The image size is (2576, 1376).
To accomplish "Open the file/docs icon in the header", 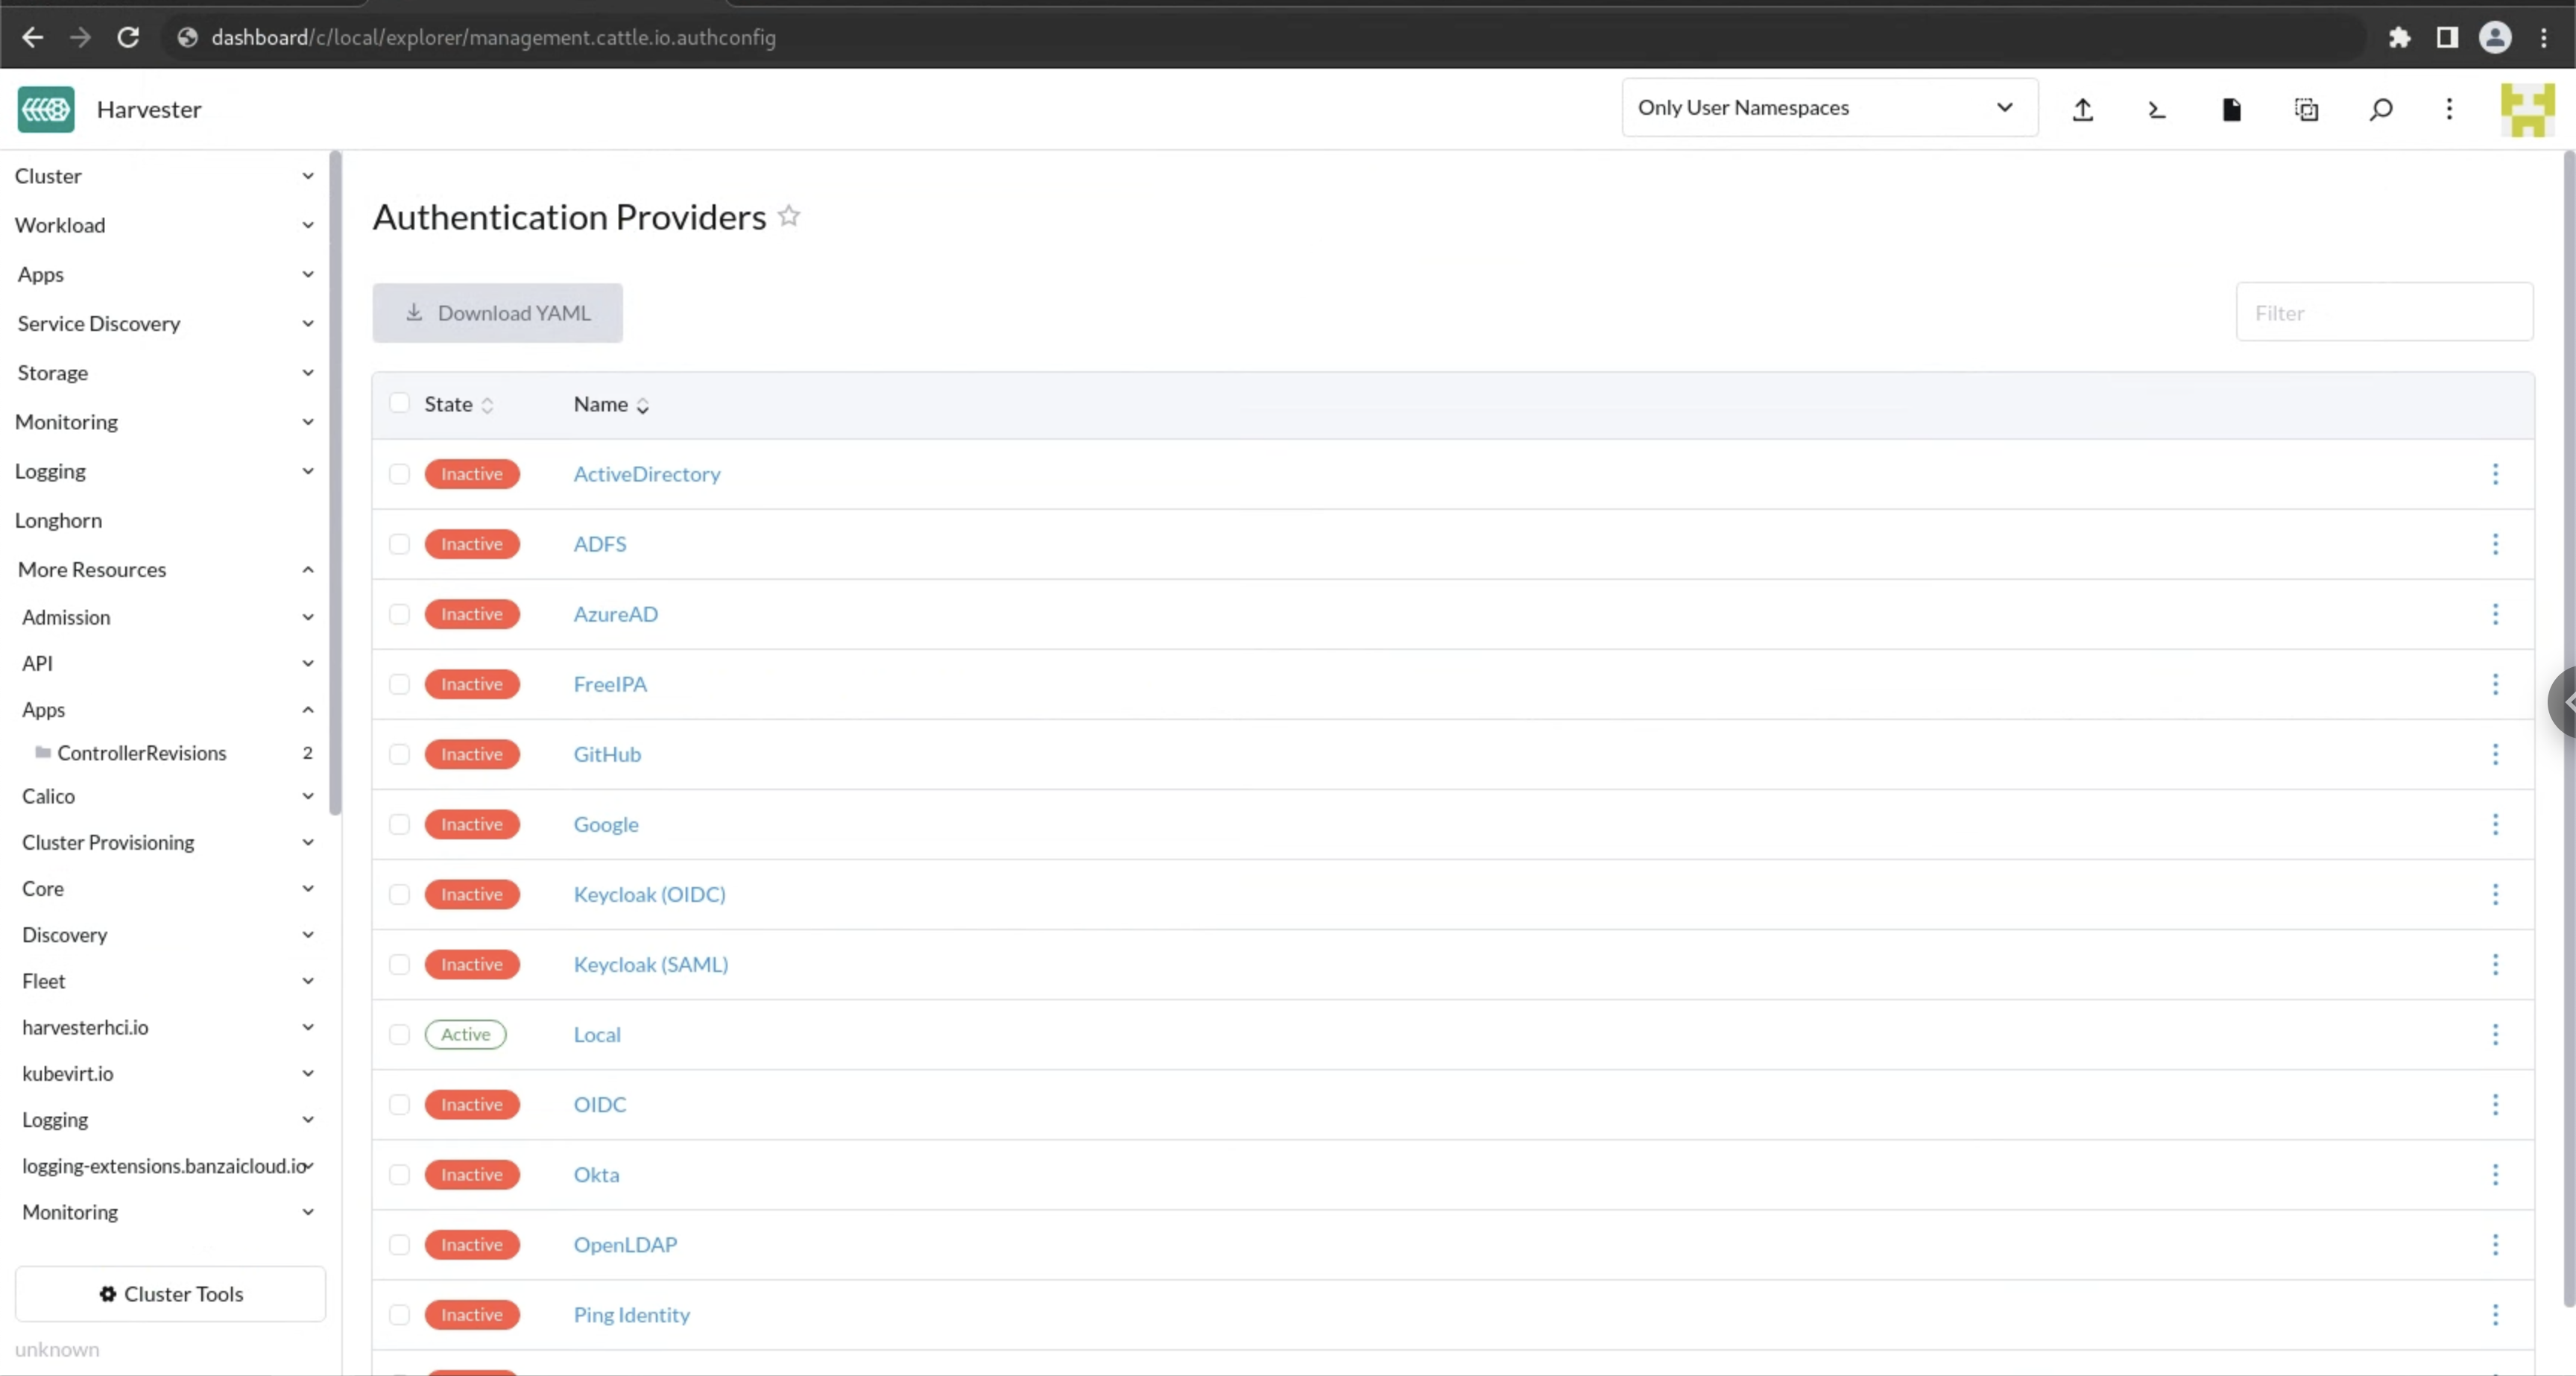I will pyautogui.click(x=2231, y=110).
